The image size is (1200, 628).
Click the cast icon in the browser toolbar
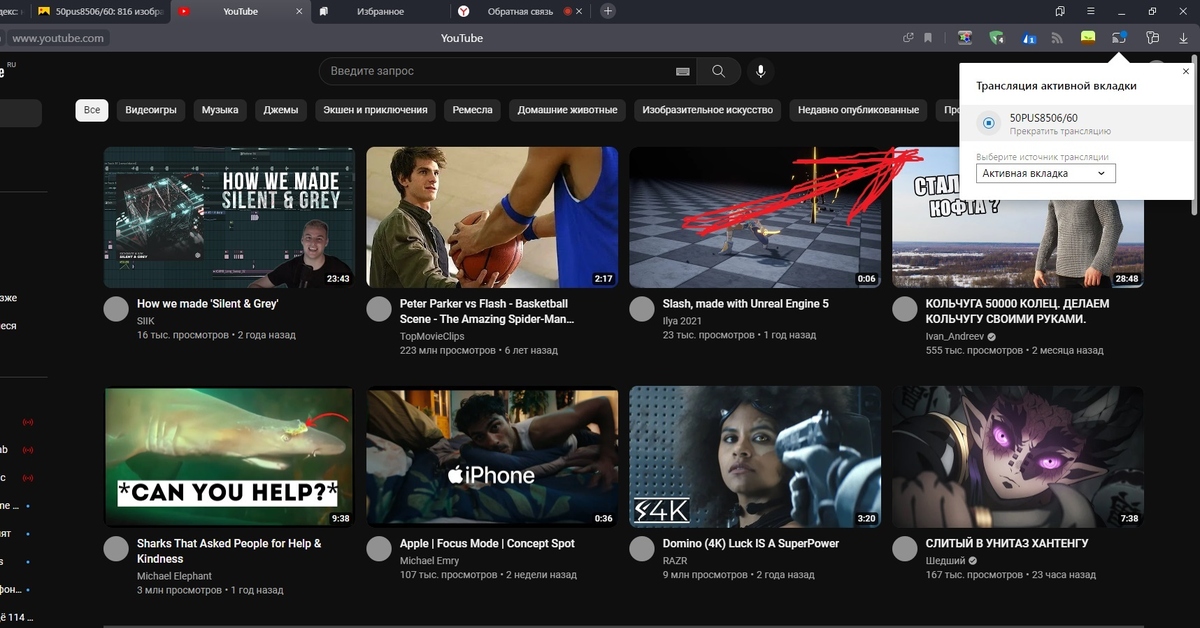(1119, 38)
